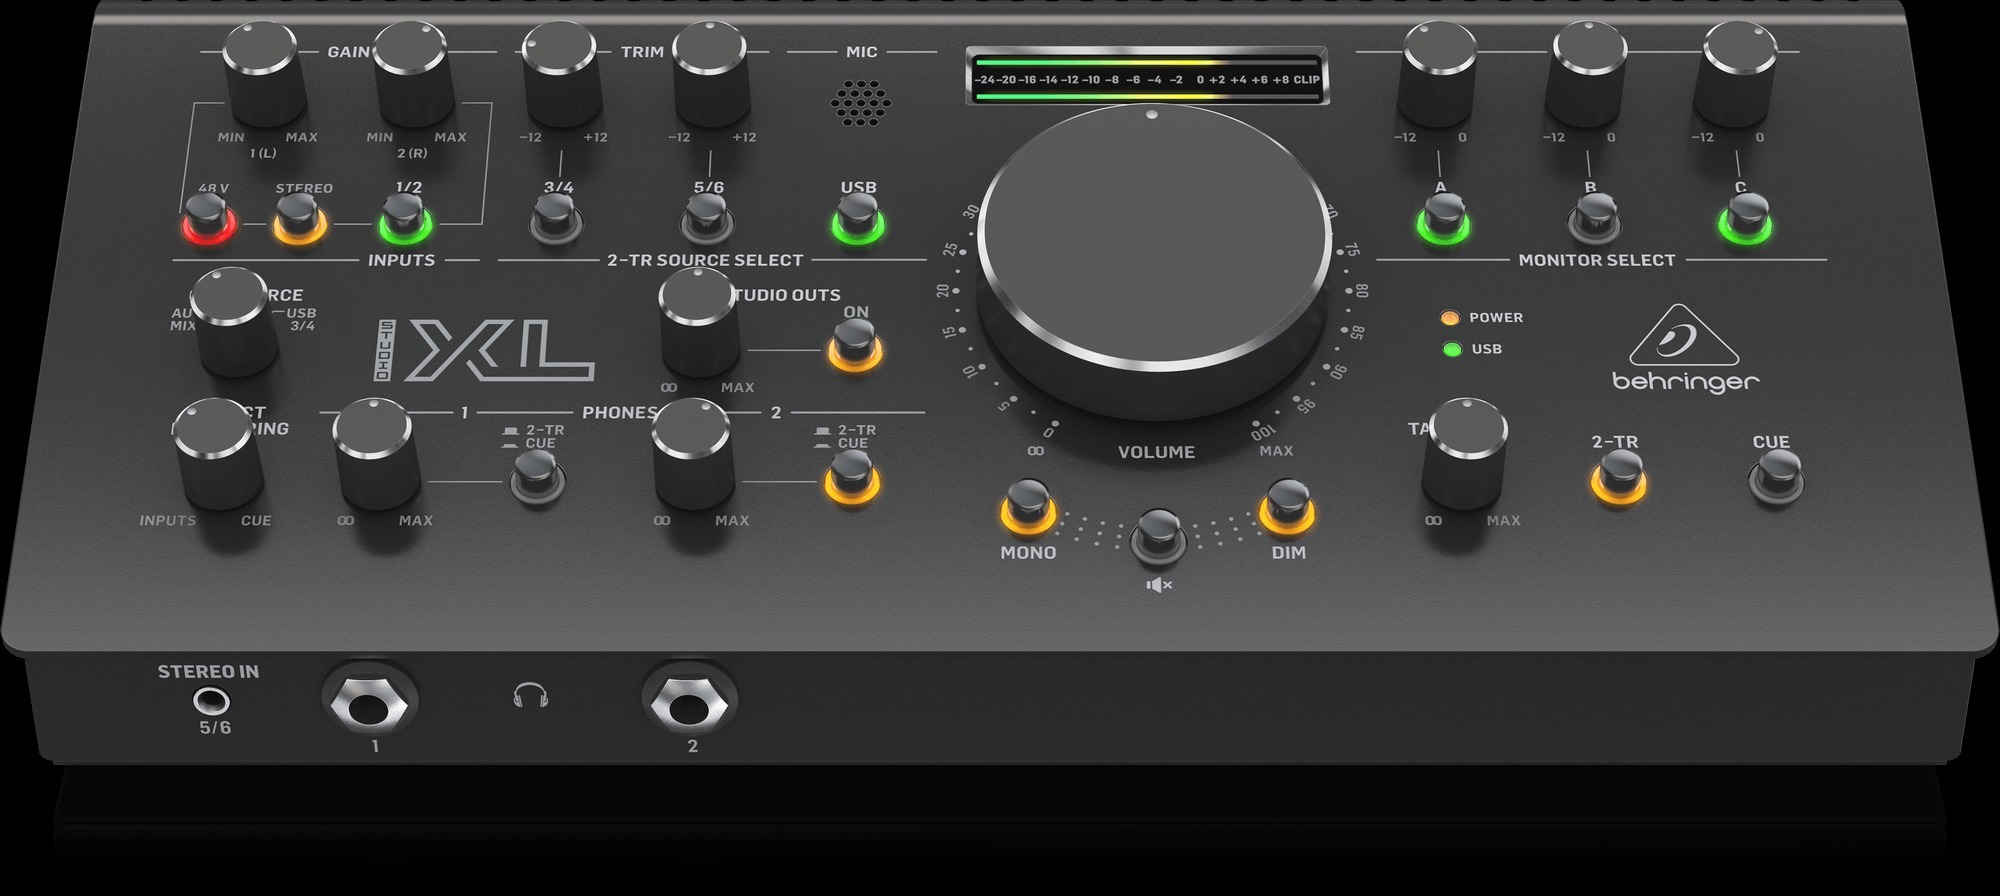Toggle the STEREO input link button
The height and width of the screenshot is (896, 2000).
pos(300,220)
